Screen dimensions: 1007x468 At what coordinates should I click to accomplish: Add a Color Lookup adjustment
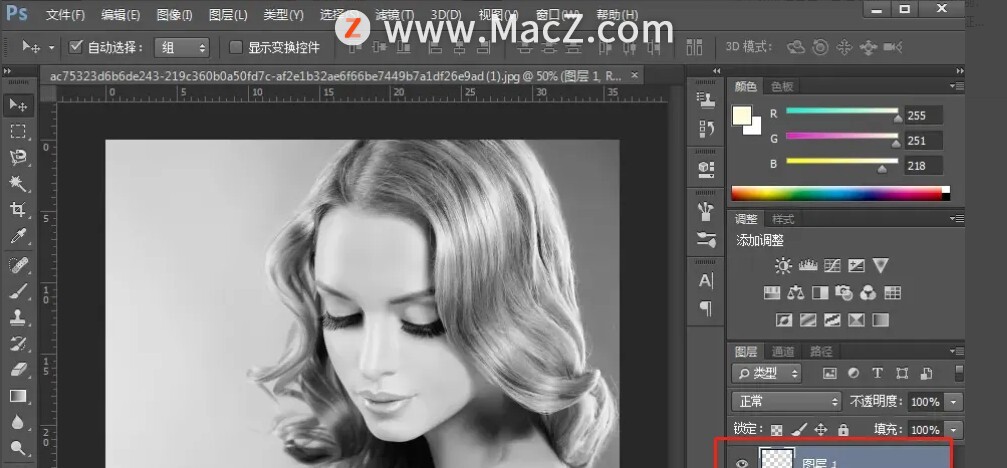pos(893,293)
